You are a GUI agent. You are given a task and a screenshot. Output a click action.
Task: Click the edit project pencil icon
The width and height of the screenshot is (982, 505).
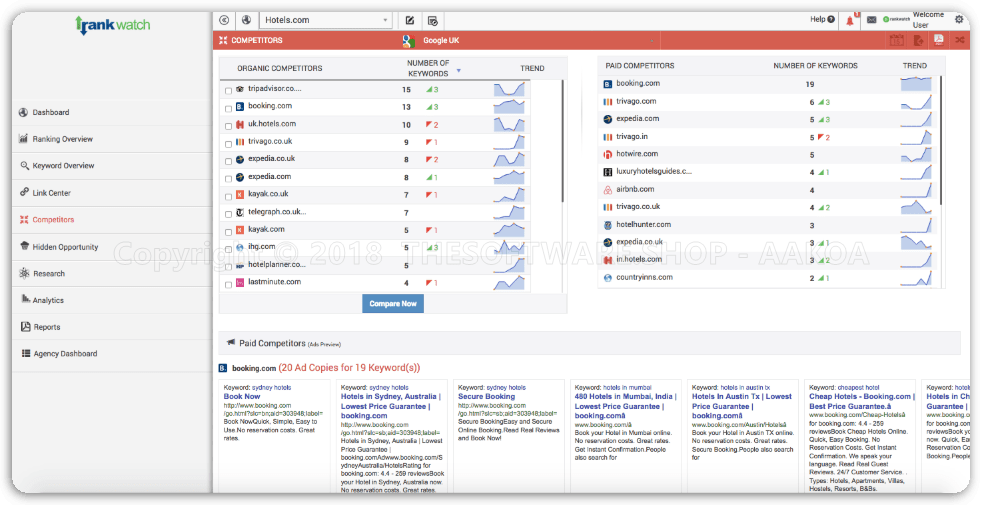tap(410, 20)
